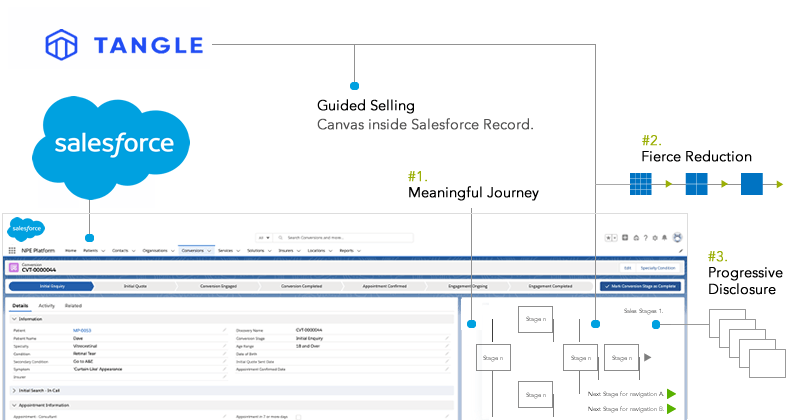The height and width of the screenshot is (420, 800).
Task: Edit the Condition field pencil icon
Action: coord(224,354)
